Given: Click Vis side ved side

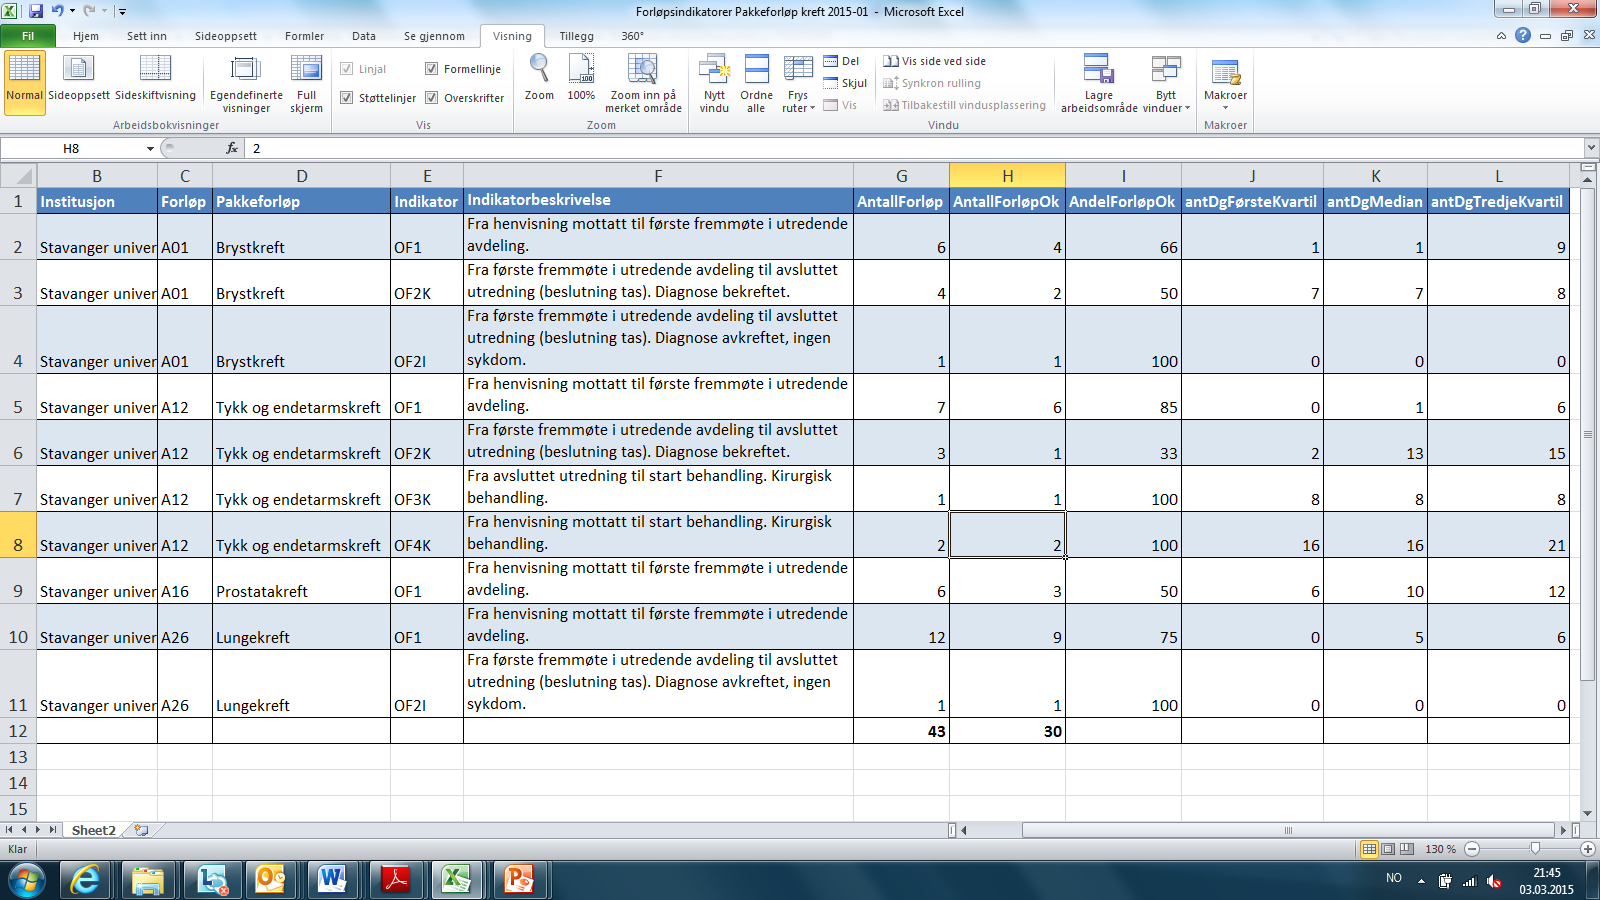Looking at the screenshot, I should (934, 61).
